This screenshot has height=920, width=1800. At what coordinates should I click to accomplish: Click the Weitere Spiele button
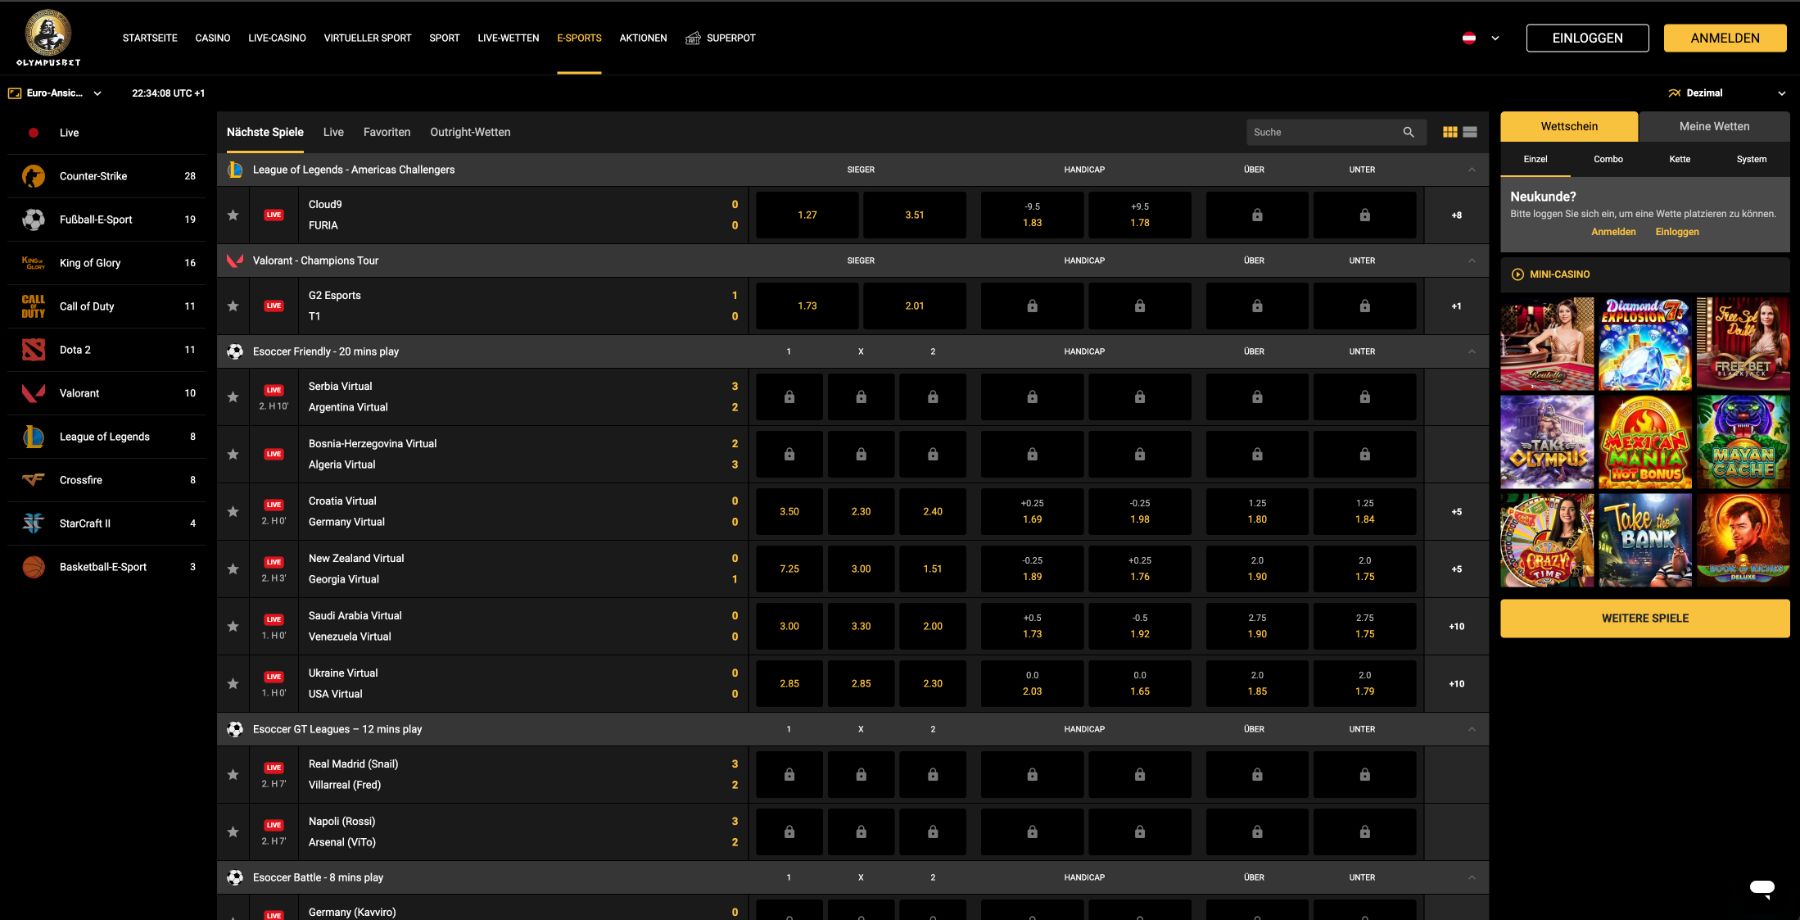tap(1645, 618)
